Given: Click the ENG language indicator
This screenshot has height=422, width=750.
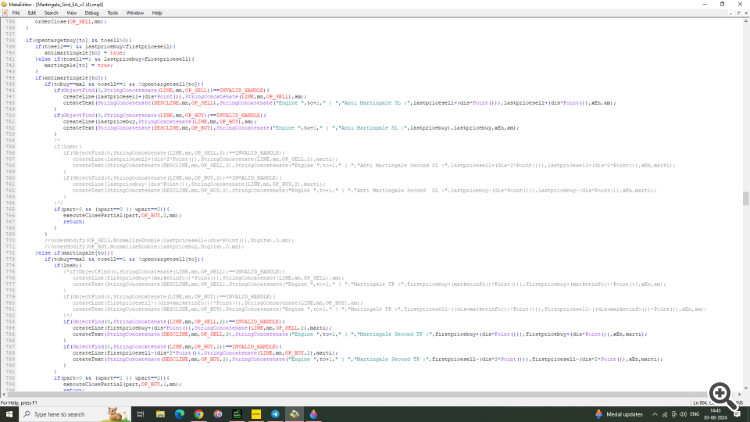Looking at the screenshot, I should click(x=695, y=414).
